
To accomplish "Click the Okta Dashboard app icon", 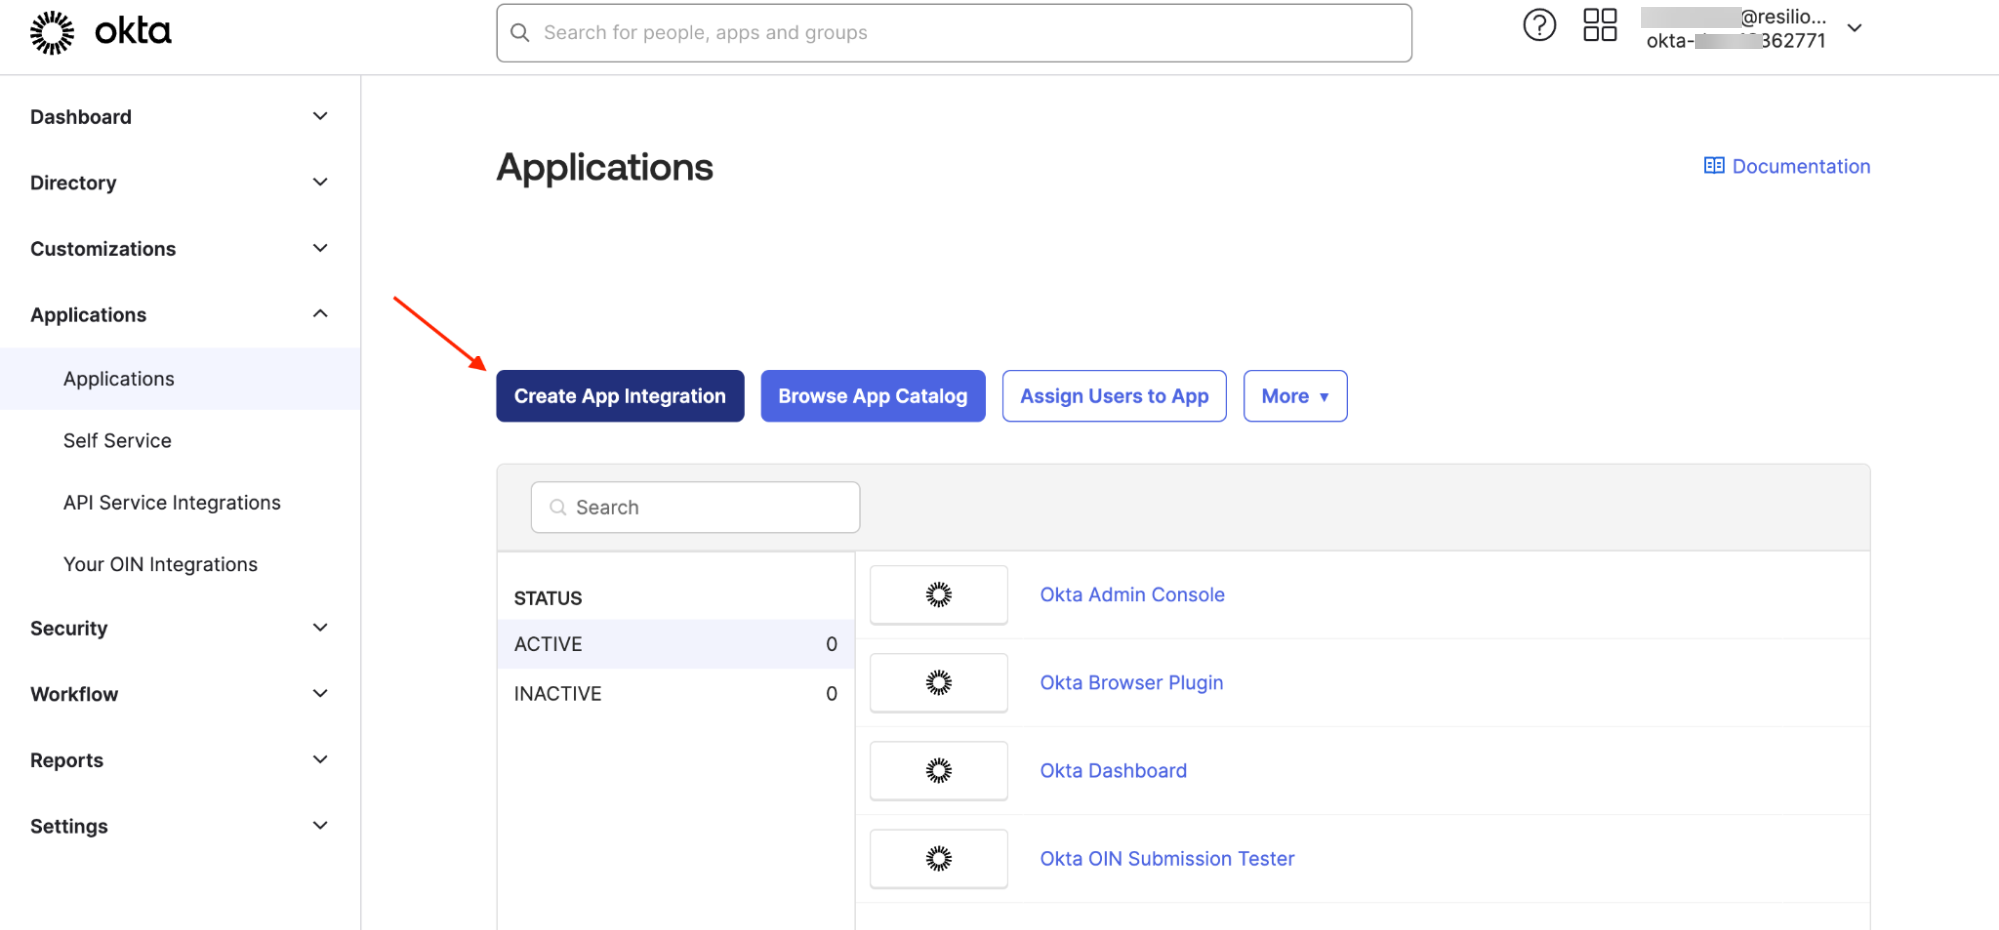I will click(x=938, y=771).
